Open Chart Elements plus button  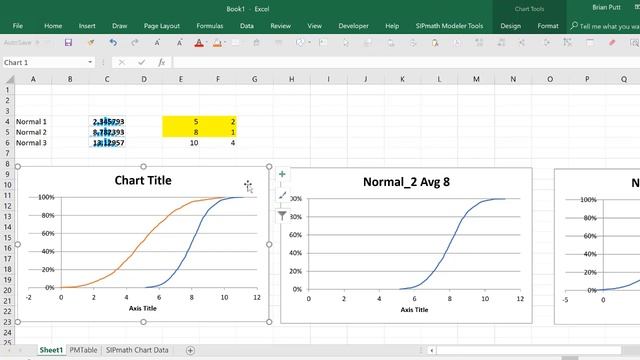(282, 174)
